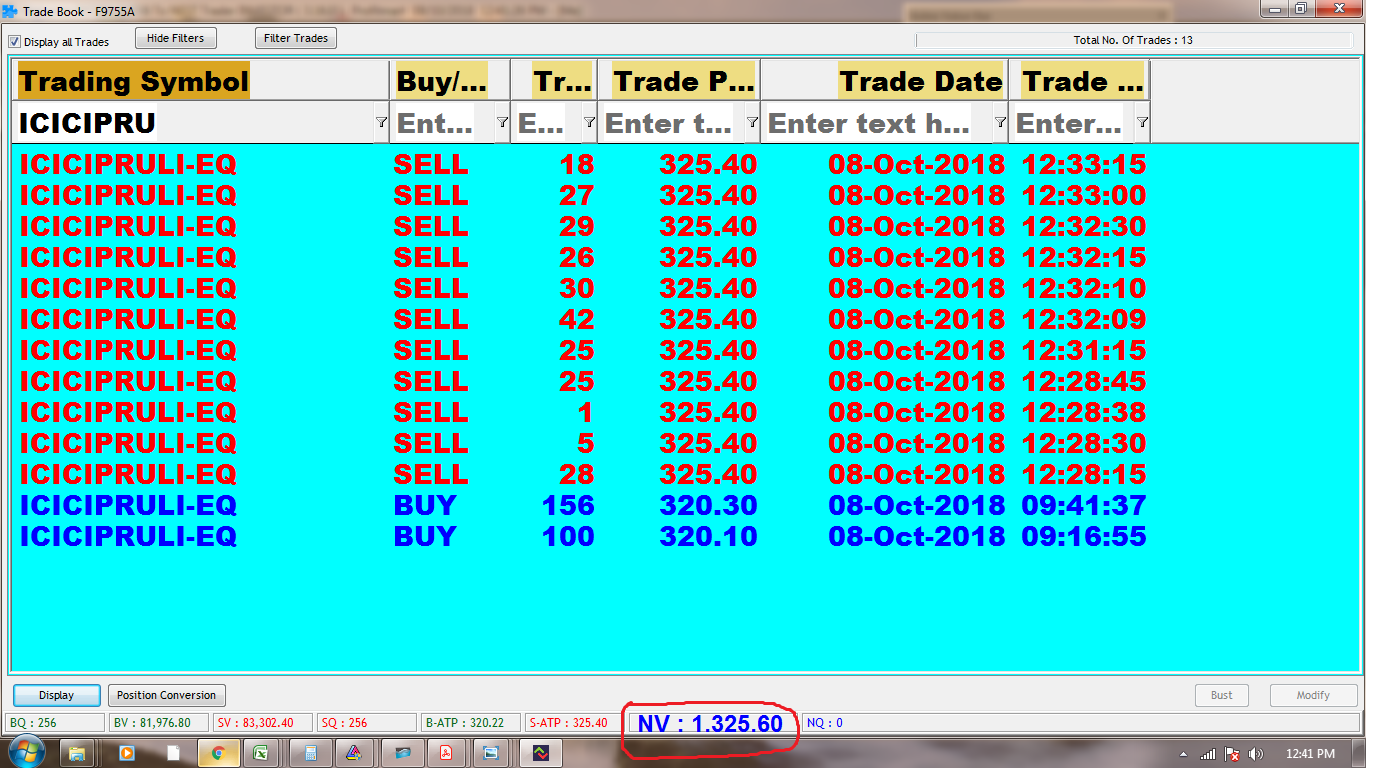Select the SELL trade at 12:28:45
Image resolution: width=1380 pixels, height=768 pixels.
pos(583,381)
